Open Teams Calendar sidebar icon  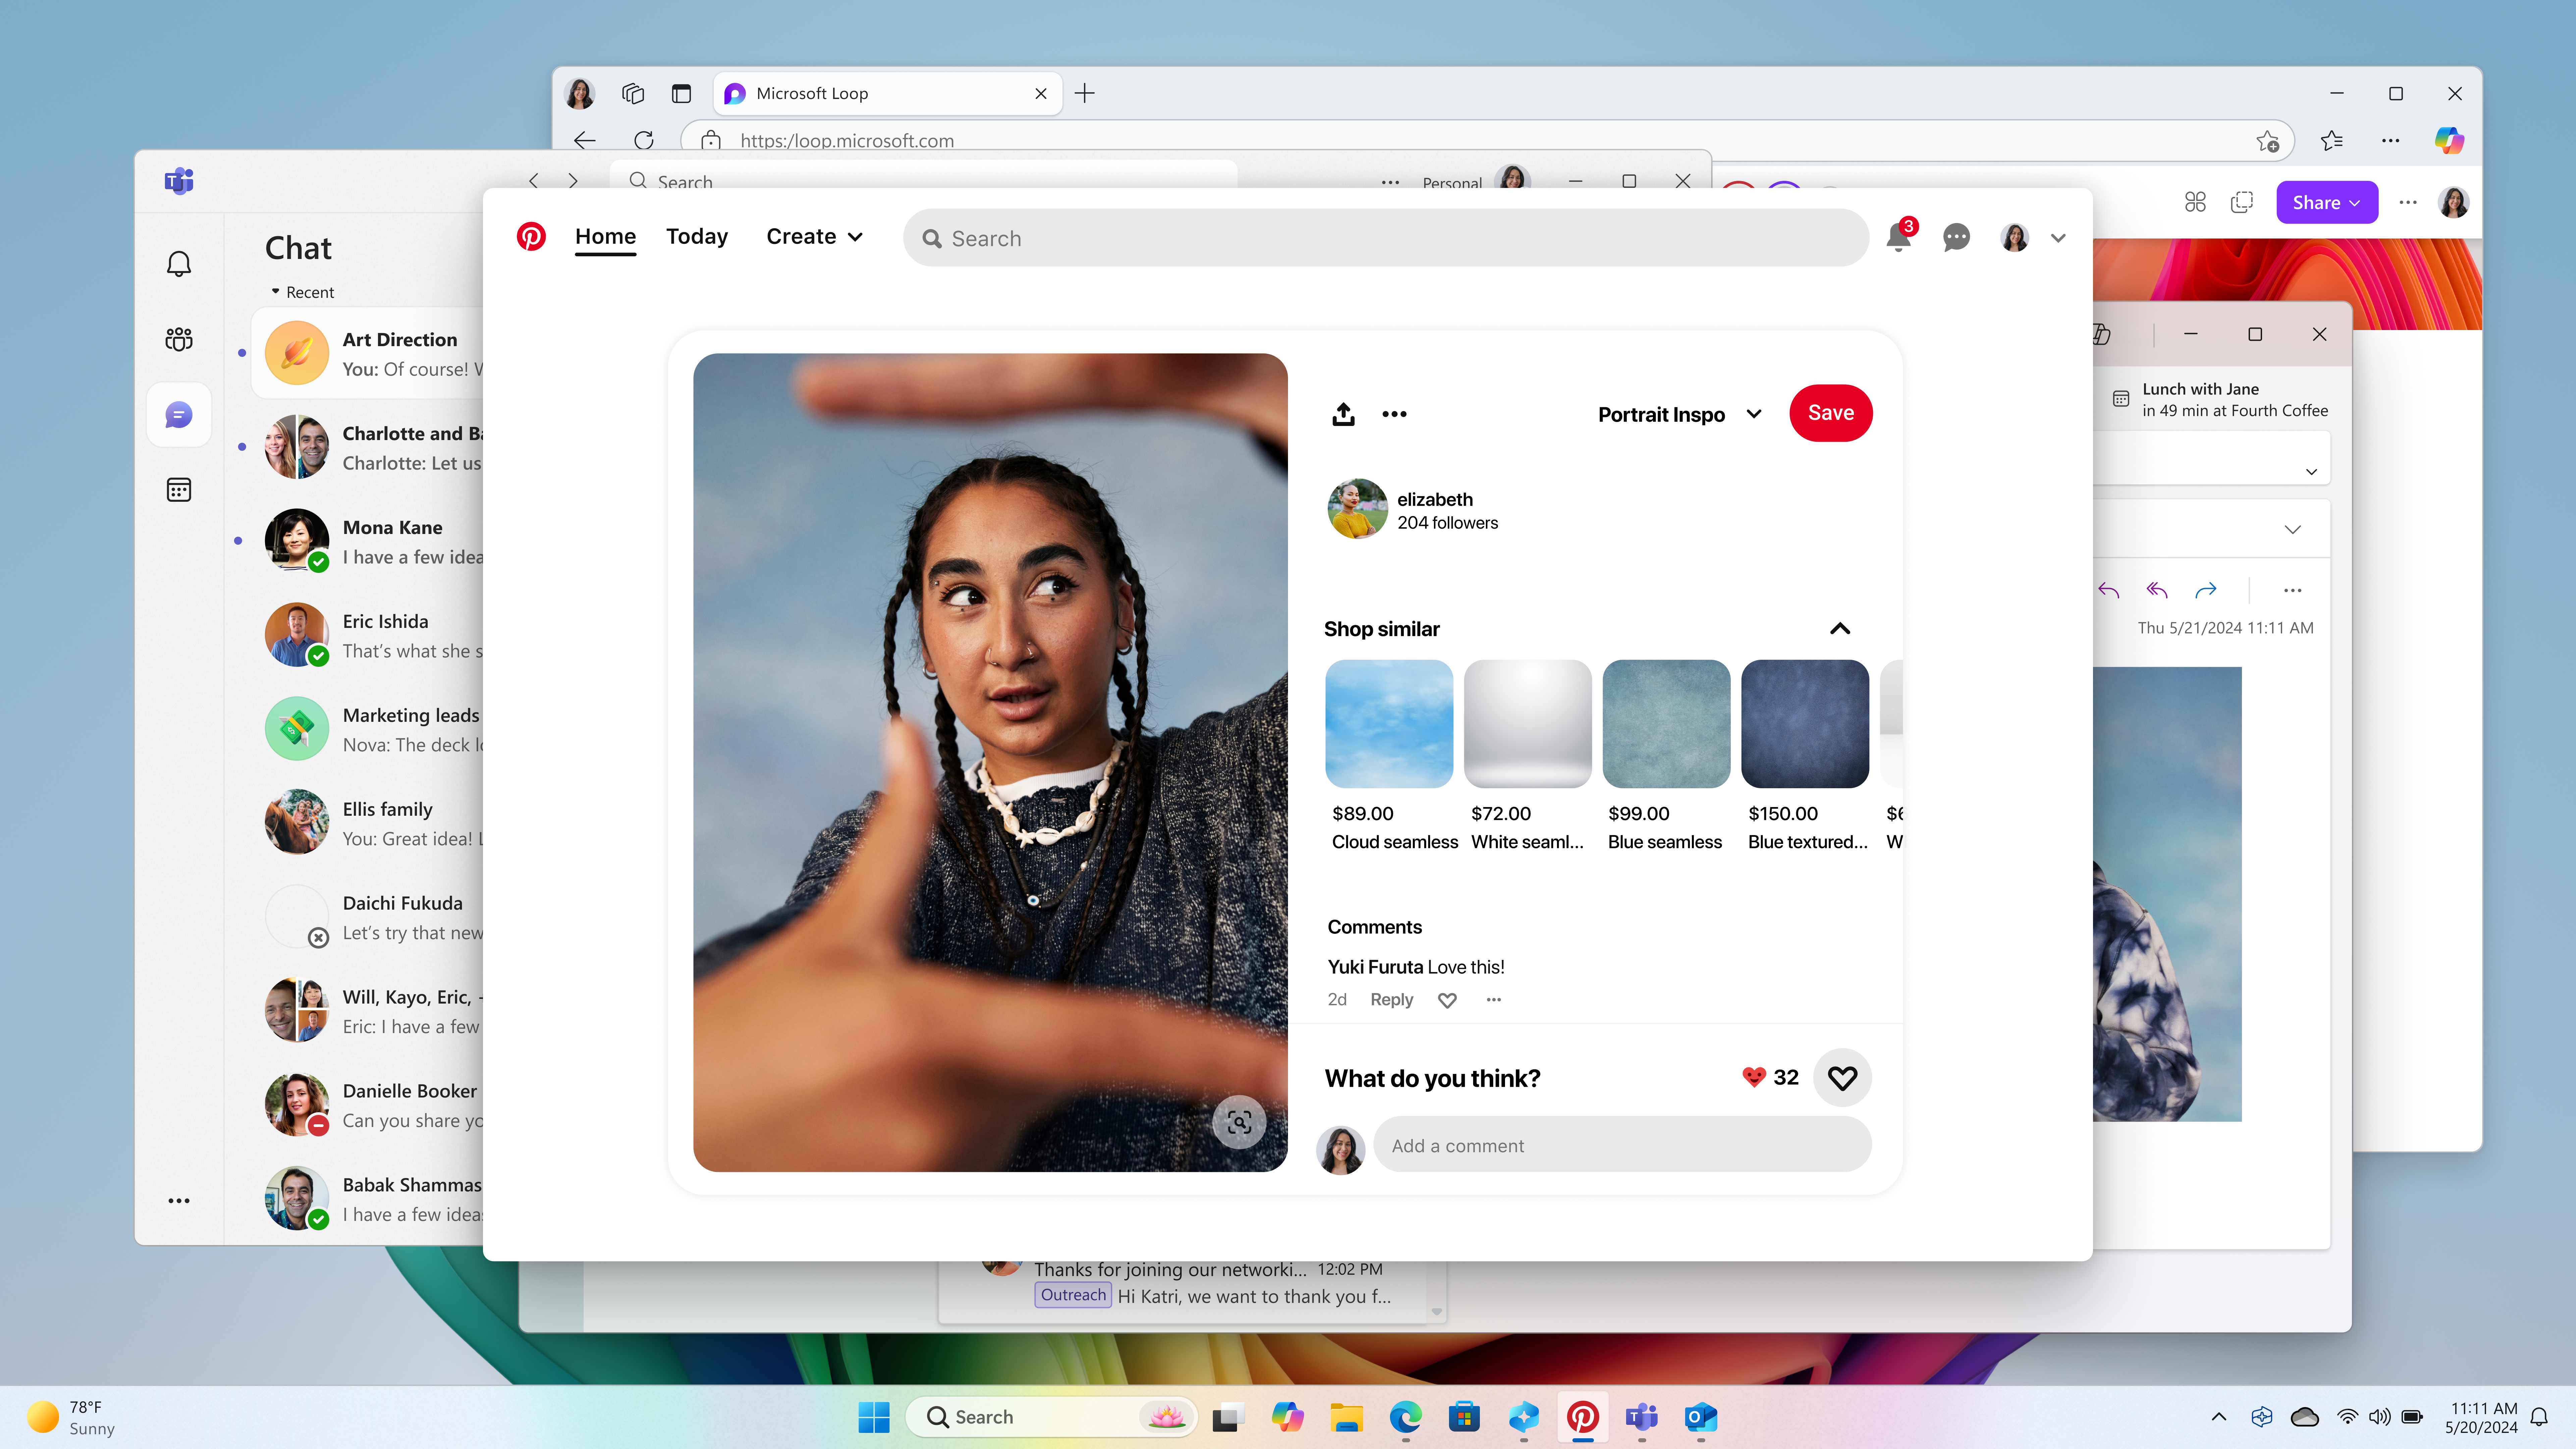pos(179,490)
